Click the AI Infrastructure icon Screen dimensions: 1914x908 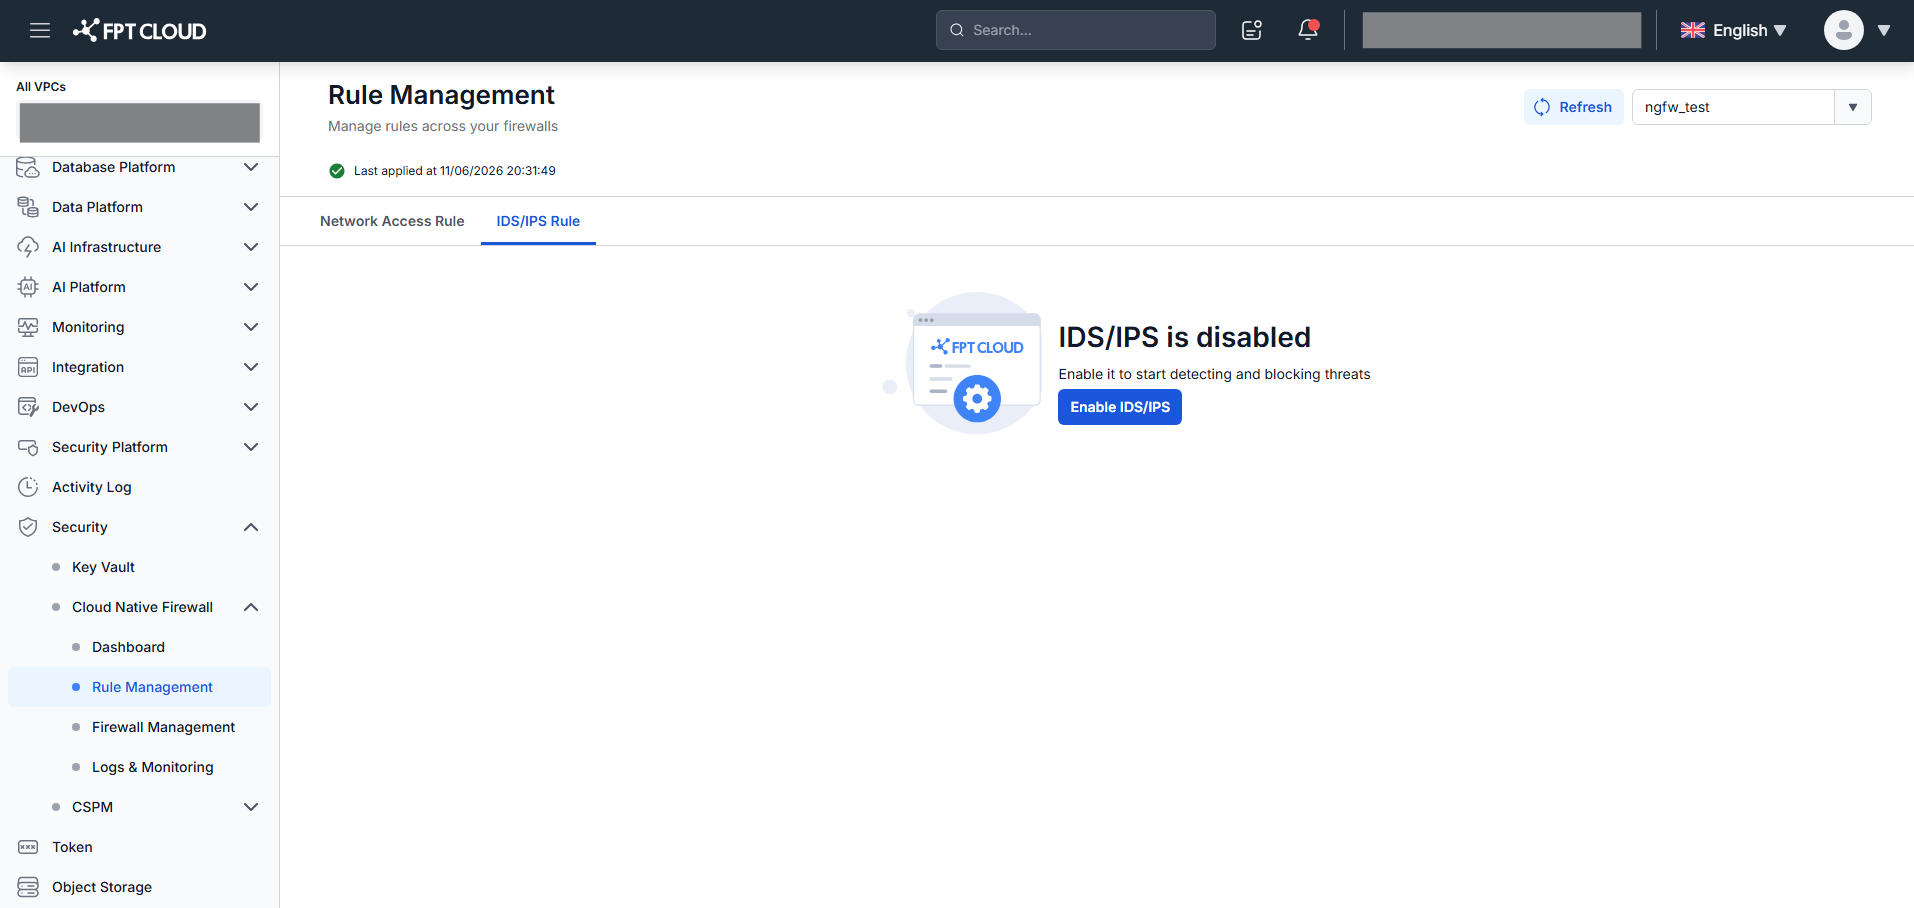[x=28, y=247]
